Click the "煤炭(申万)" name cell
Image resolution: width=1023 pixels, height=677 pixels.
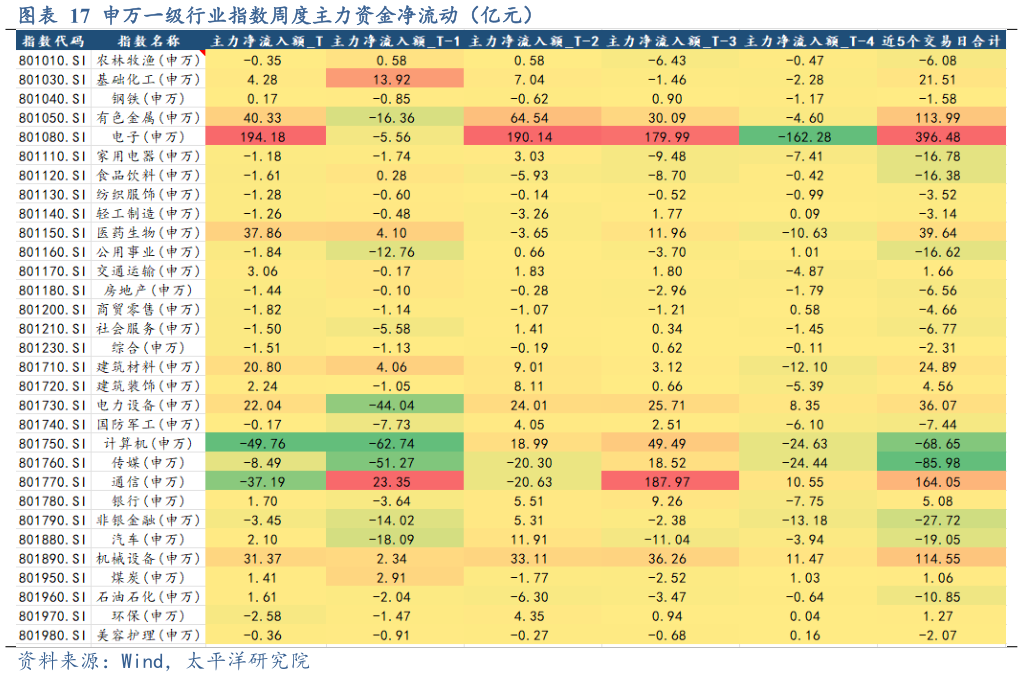coord(148,578)
